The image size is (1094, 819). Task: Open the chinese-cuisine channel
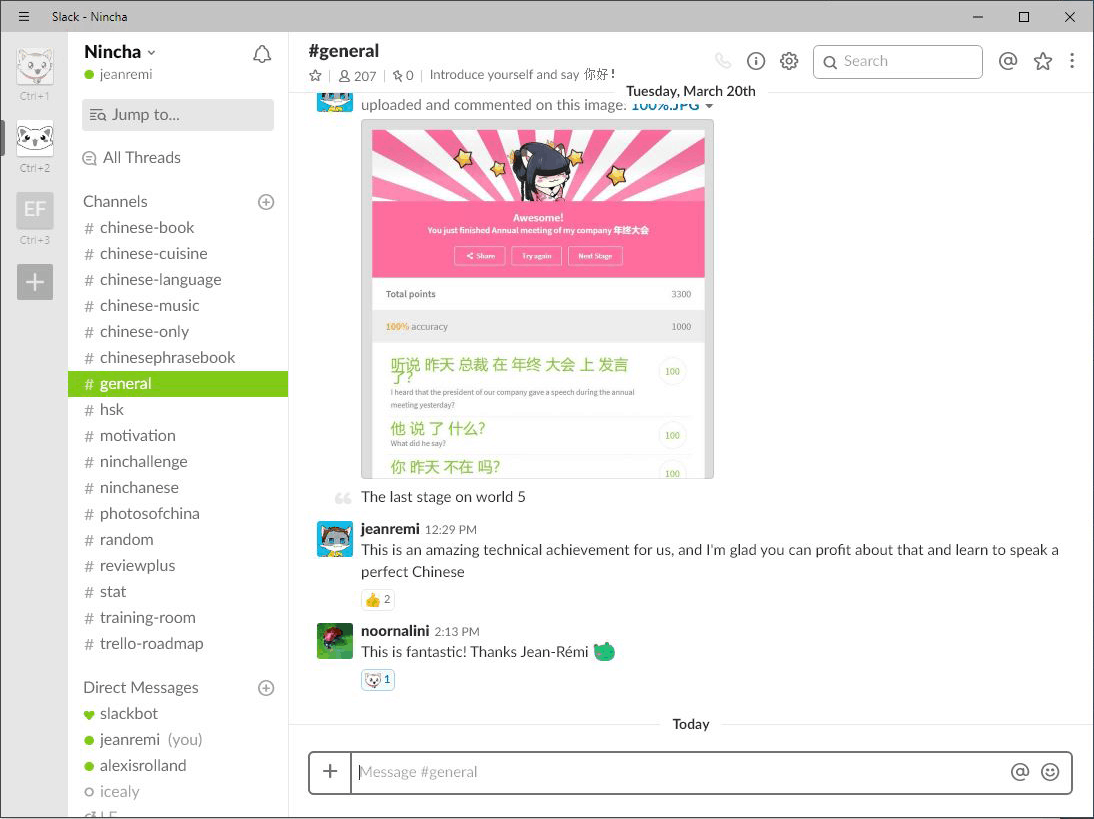tap(178, 253)
